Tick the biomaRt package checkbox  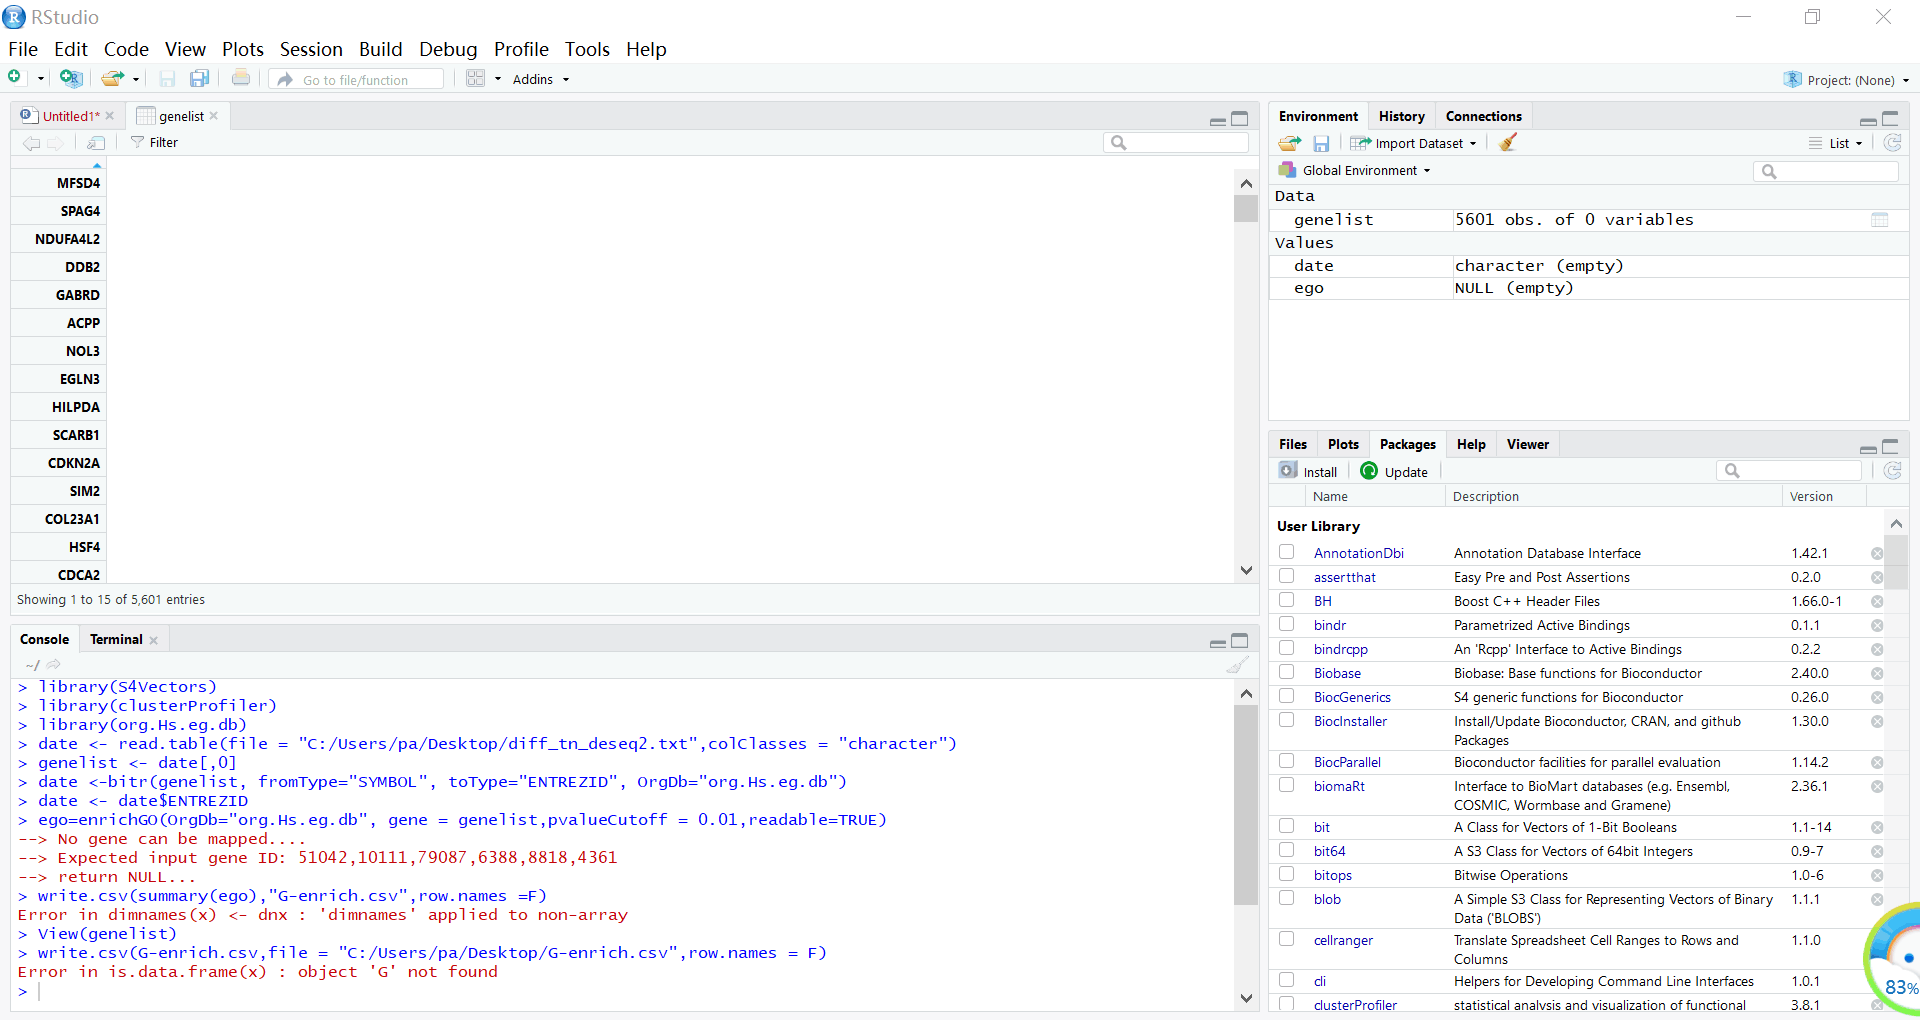(1287, 786)
